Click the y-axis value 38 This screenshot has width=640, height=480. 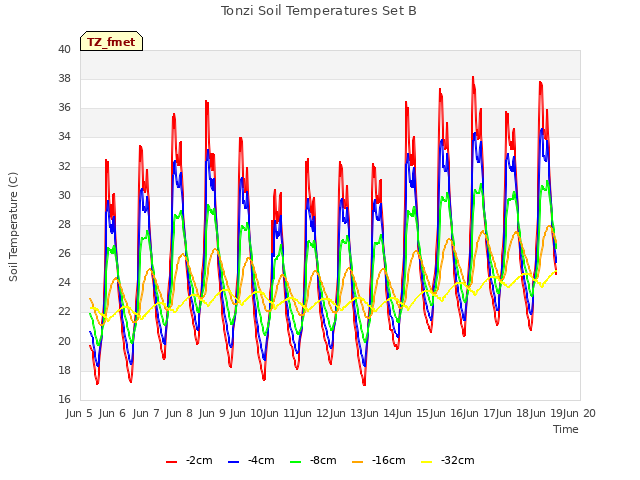[64, 79]
